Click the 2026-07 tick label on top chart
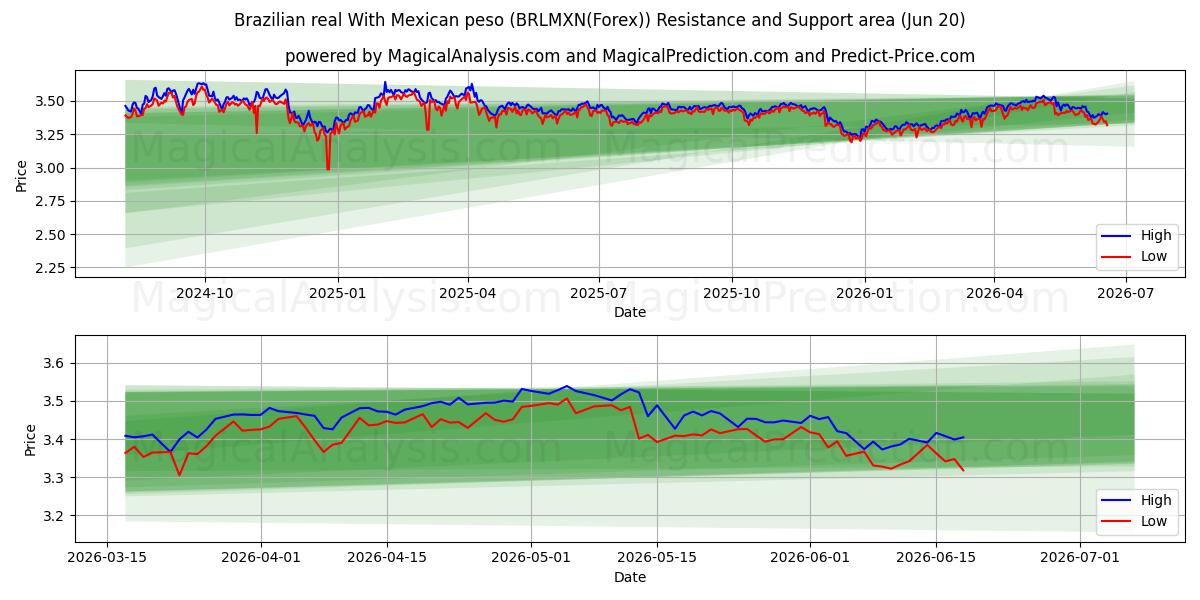The width and height of the screenshot is (1200, 600). click(1126, 293)
